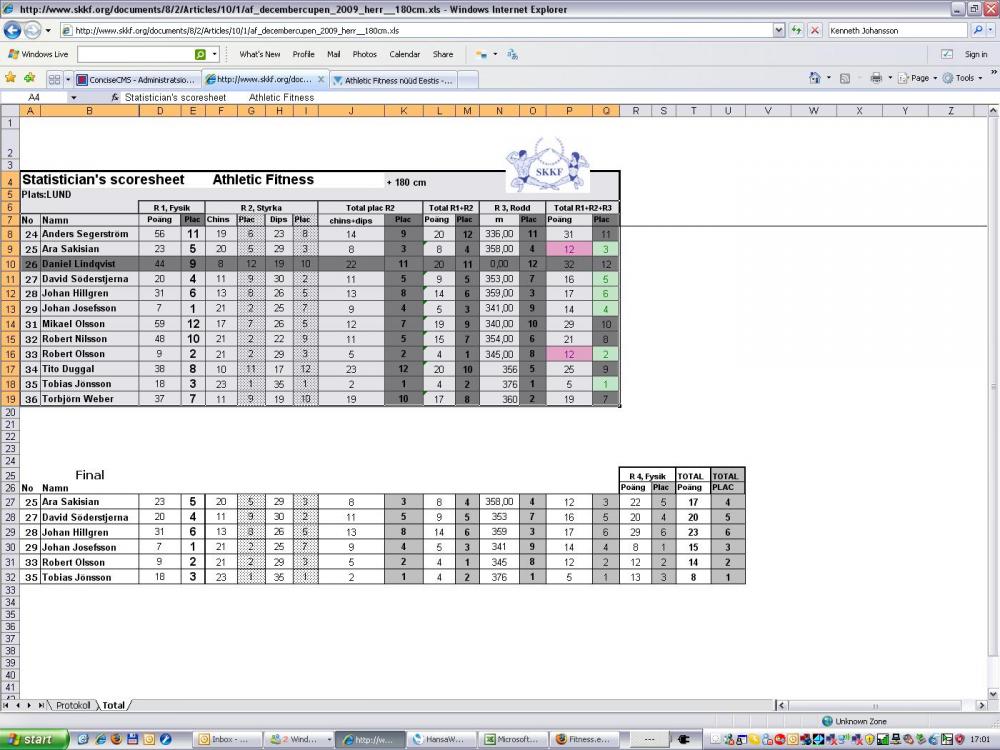Switch to the Protokoll sheet tab
Screen dimensions: 1000x750
(73, 705)
